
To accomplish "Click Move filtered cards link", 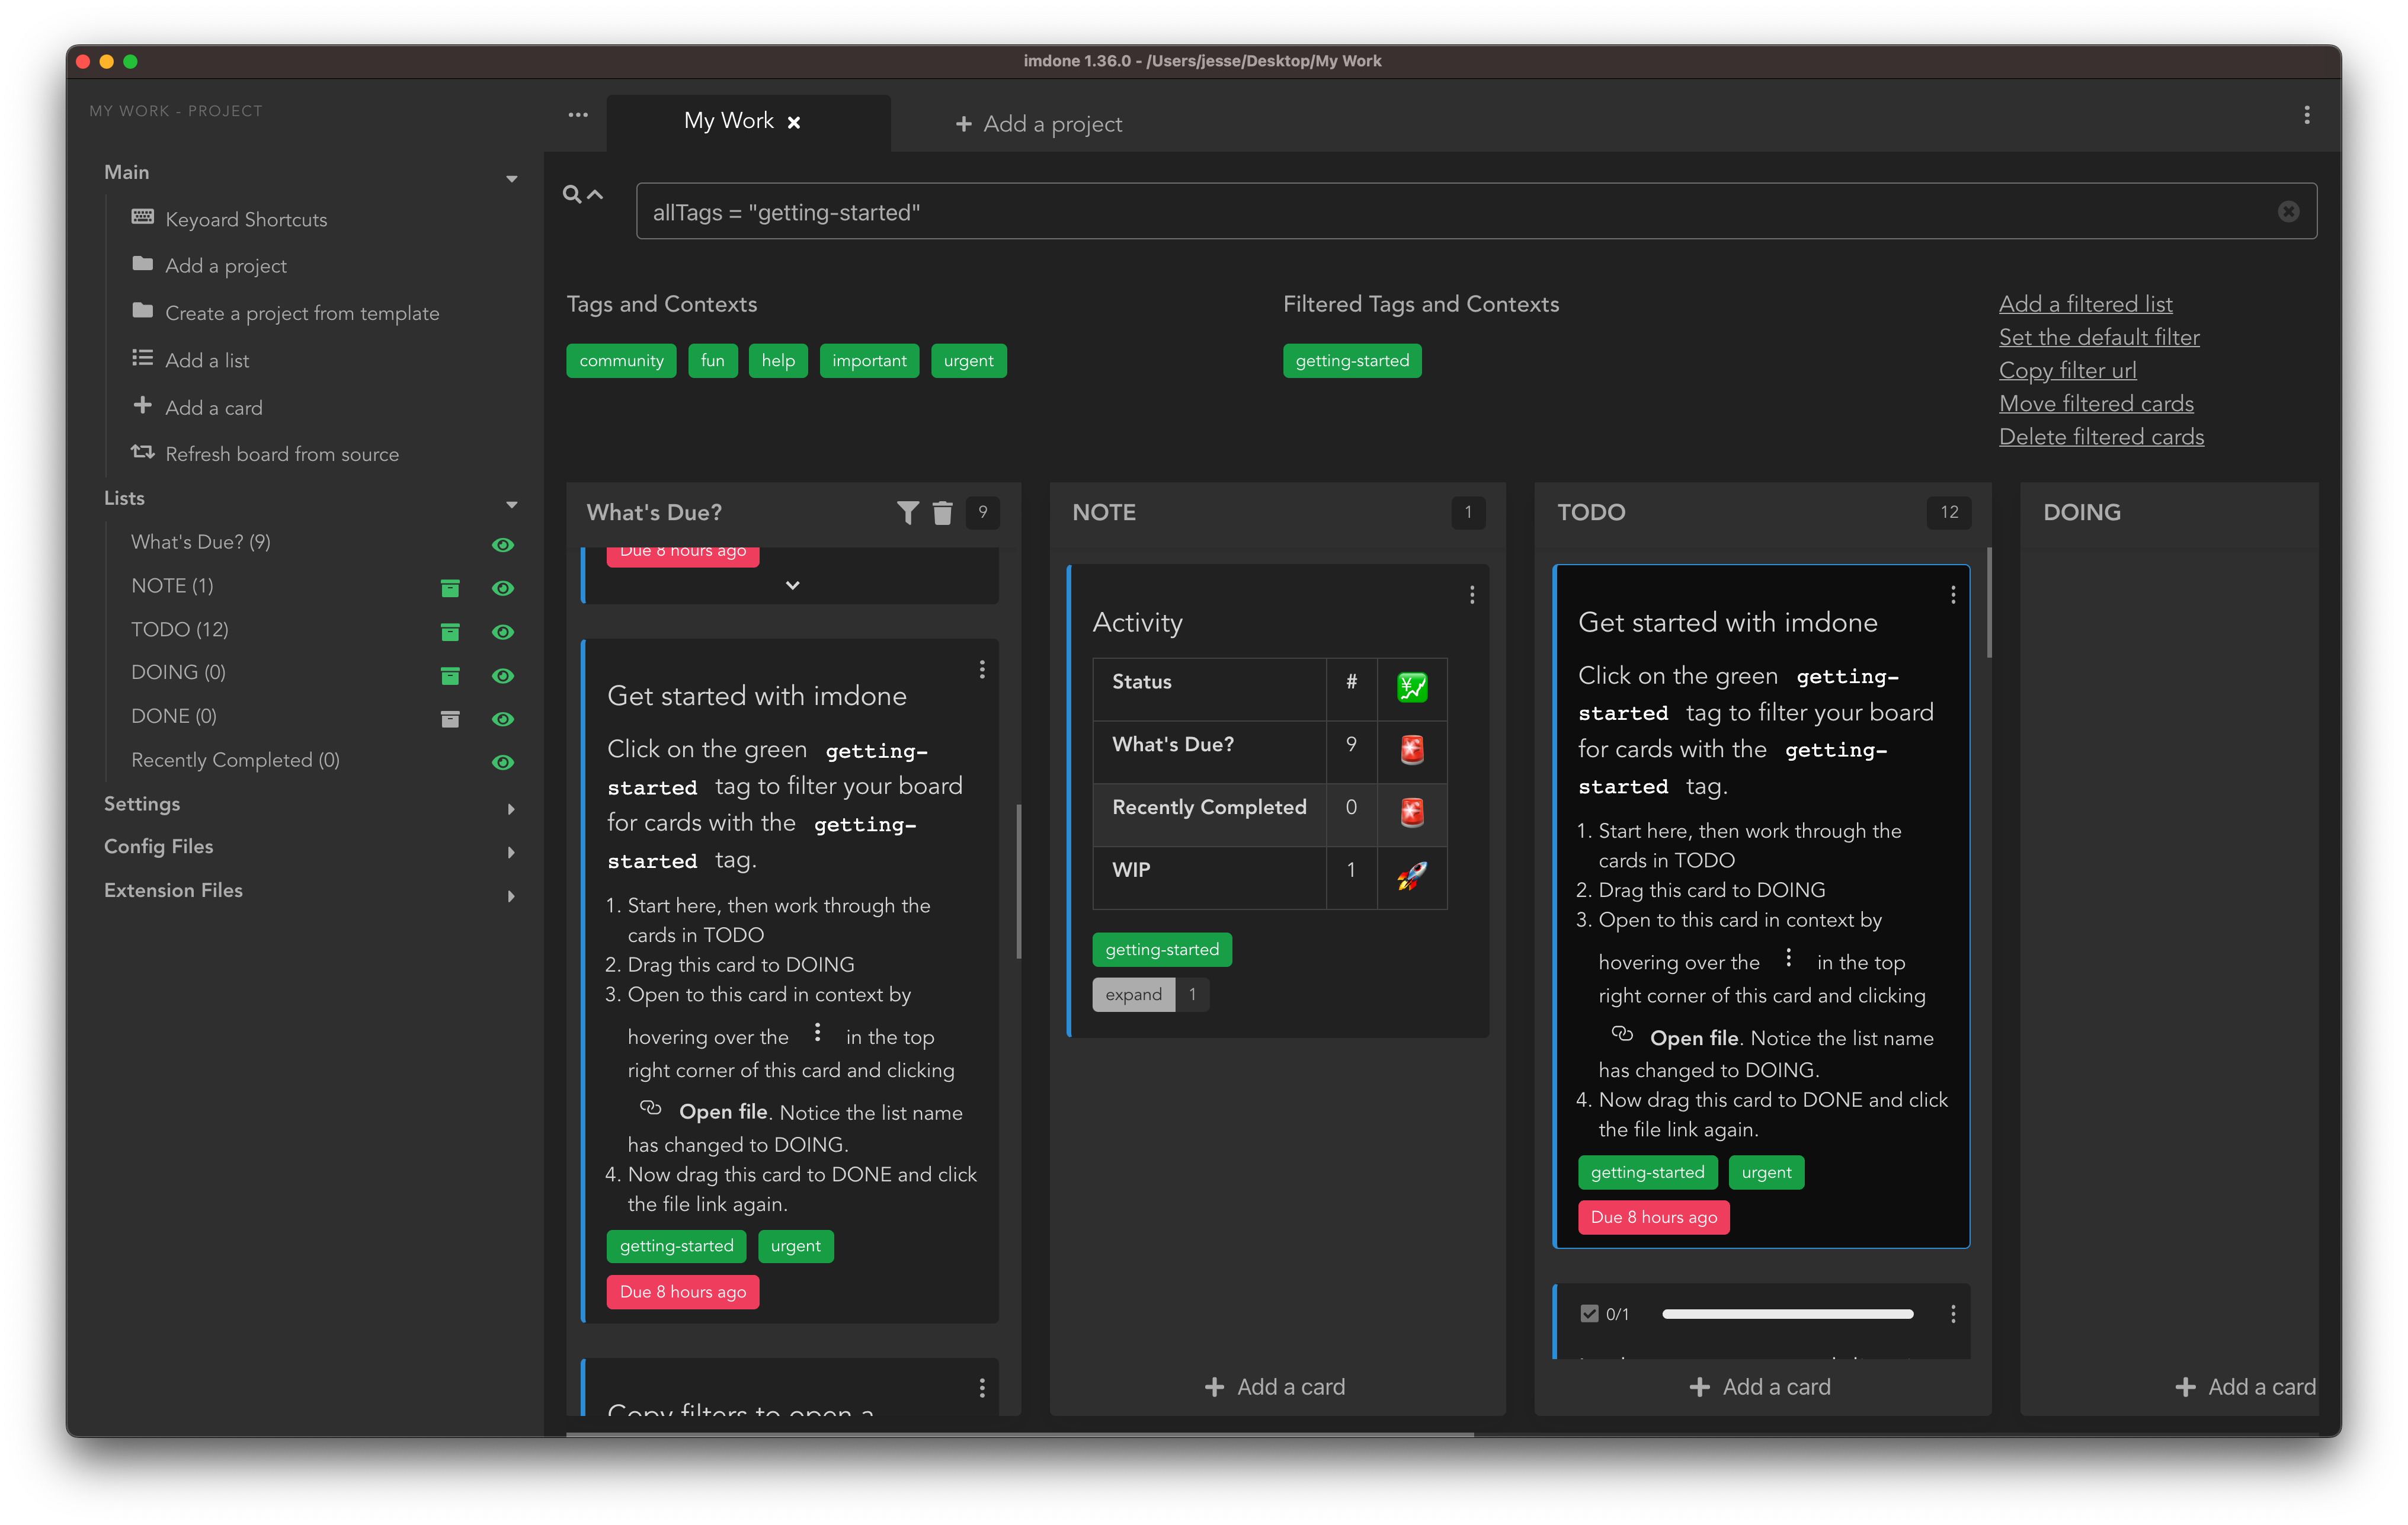I will [2096, 403].
